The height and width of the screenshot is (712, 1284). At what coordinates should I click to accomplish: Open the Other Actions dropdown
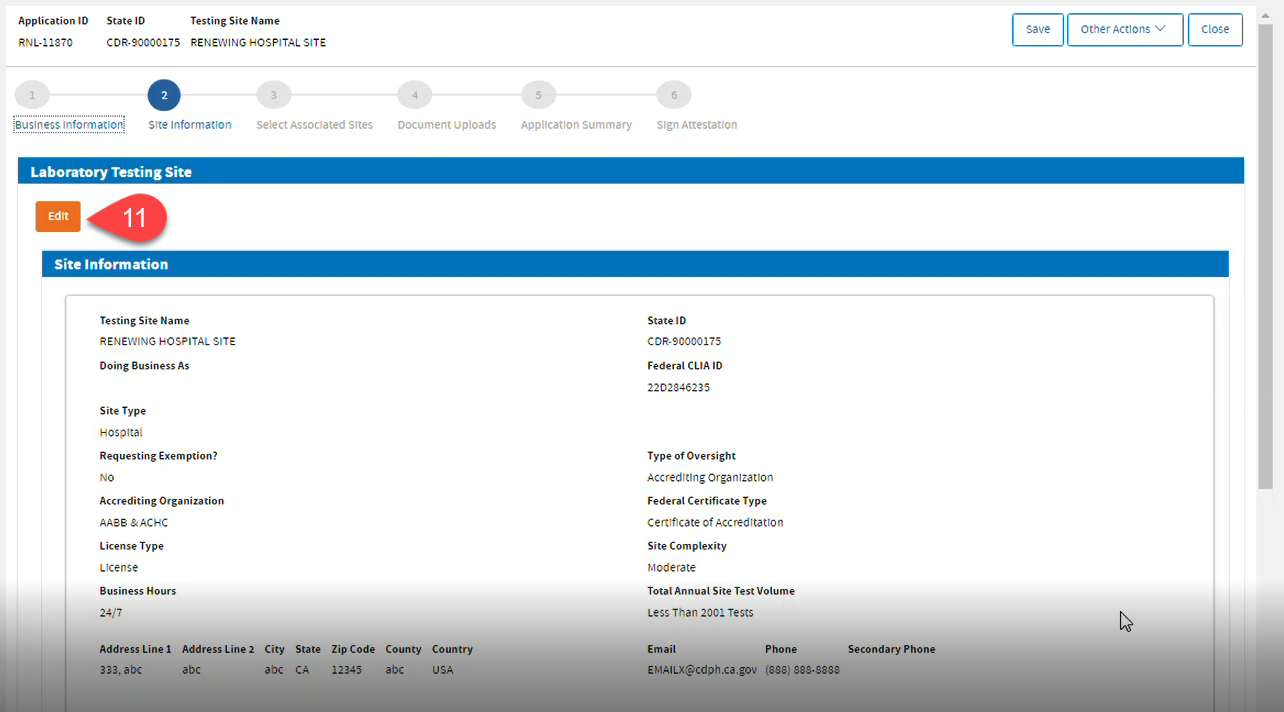(x=1125, y=29)
